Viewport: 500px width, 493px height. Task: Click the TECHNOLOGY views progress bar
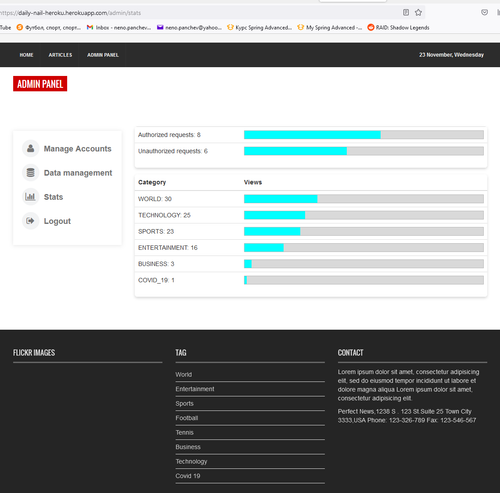coord(364,215)
